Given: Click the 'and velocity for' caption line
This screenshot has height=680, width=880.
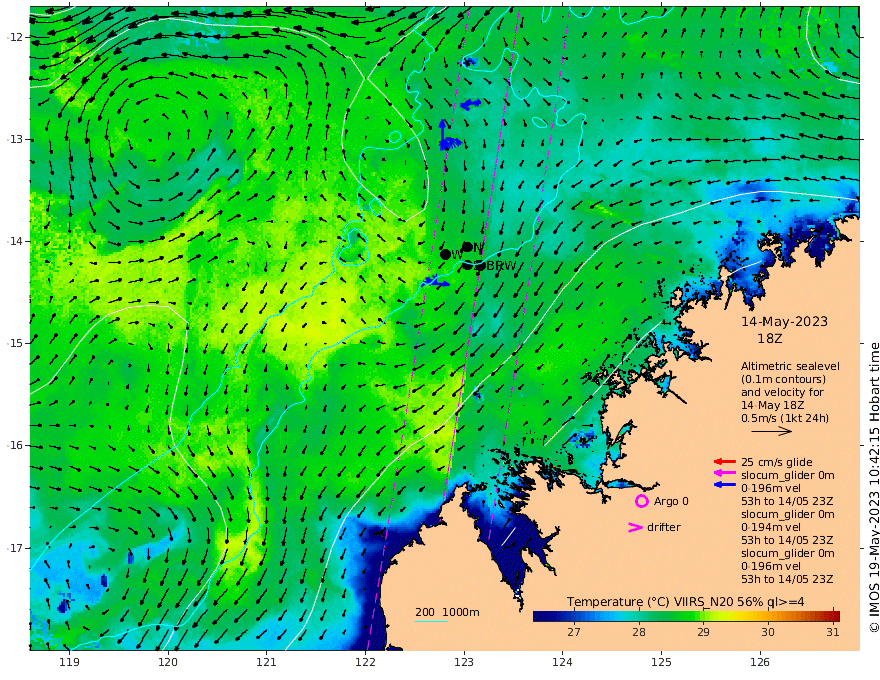Looking at the screenshot, I should 782,392.
